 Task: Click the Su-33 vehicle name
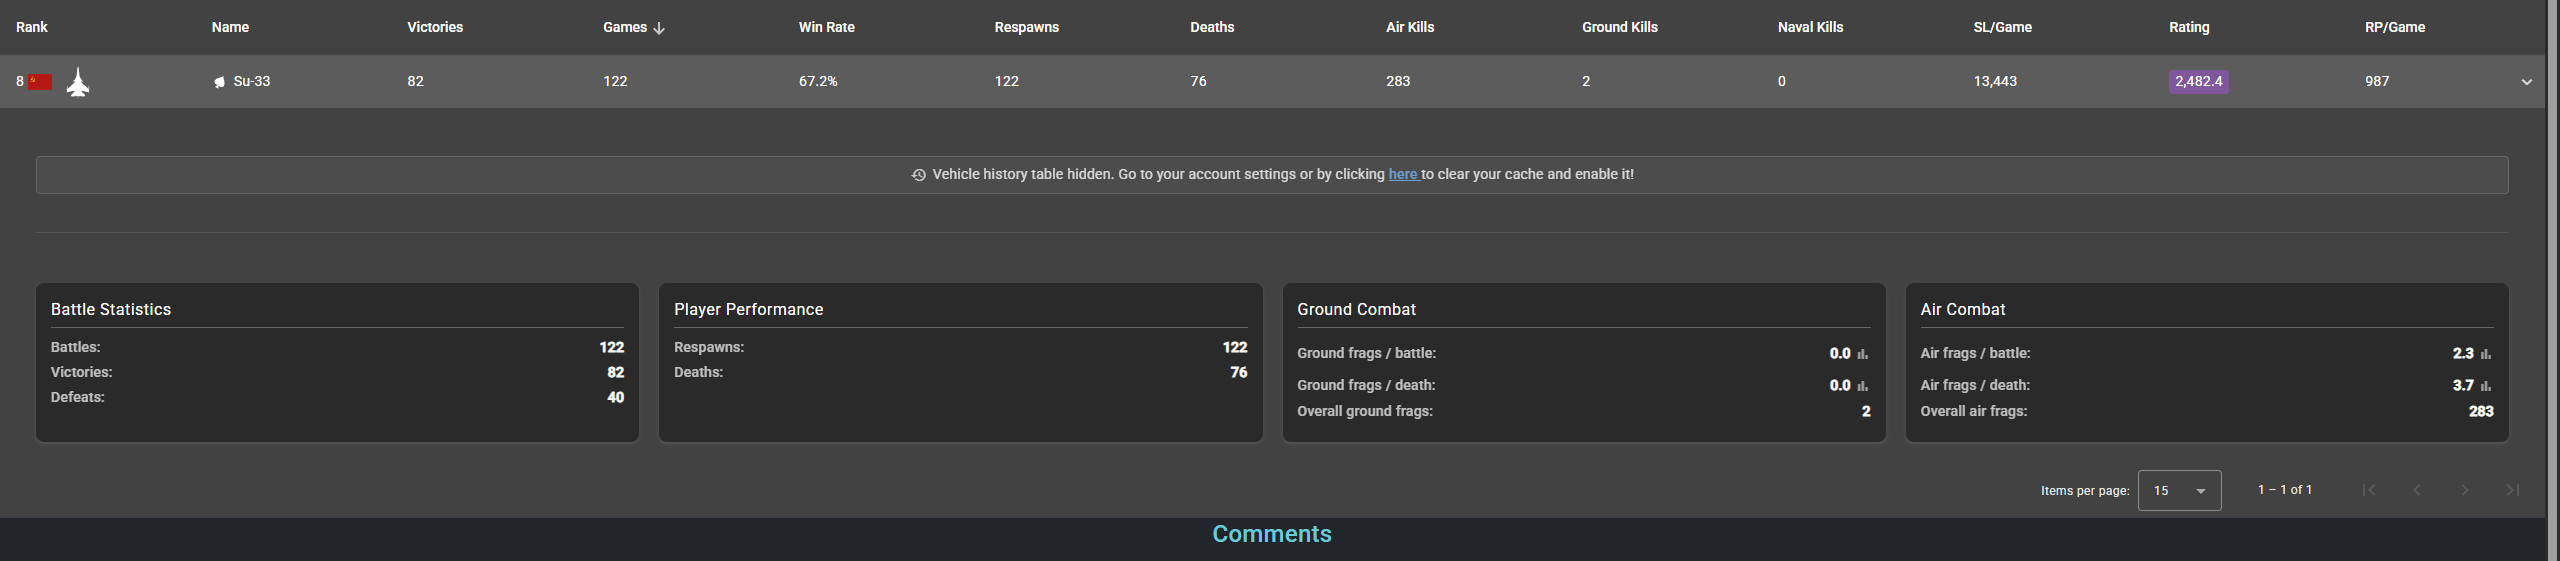point(252,81)
